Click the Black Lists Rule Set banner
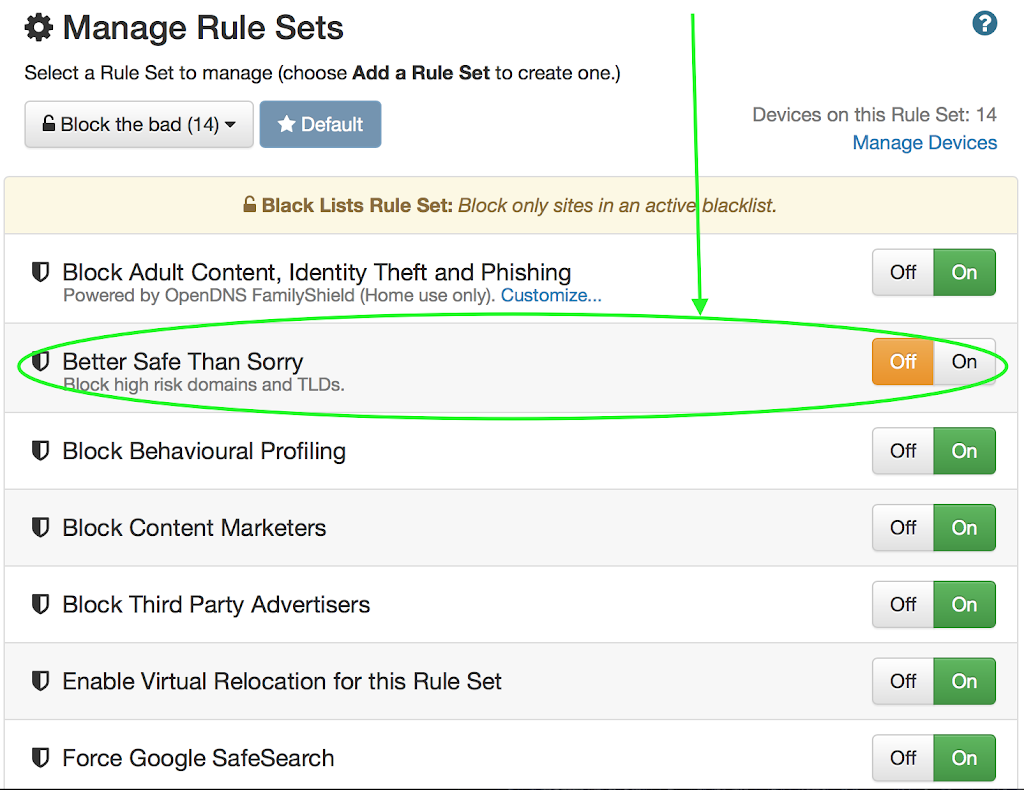1024x790 pixels. (x=510, y=206)
